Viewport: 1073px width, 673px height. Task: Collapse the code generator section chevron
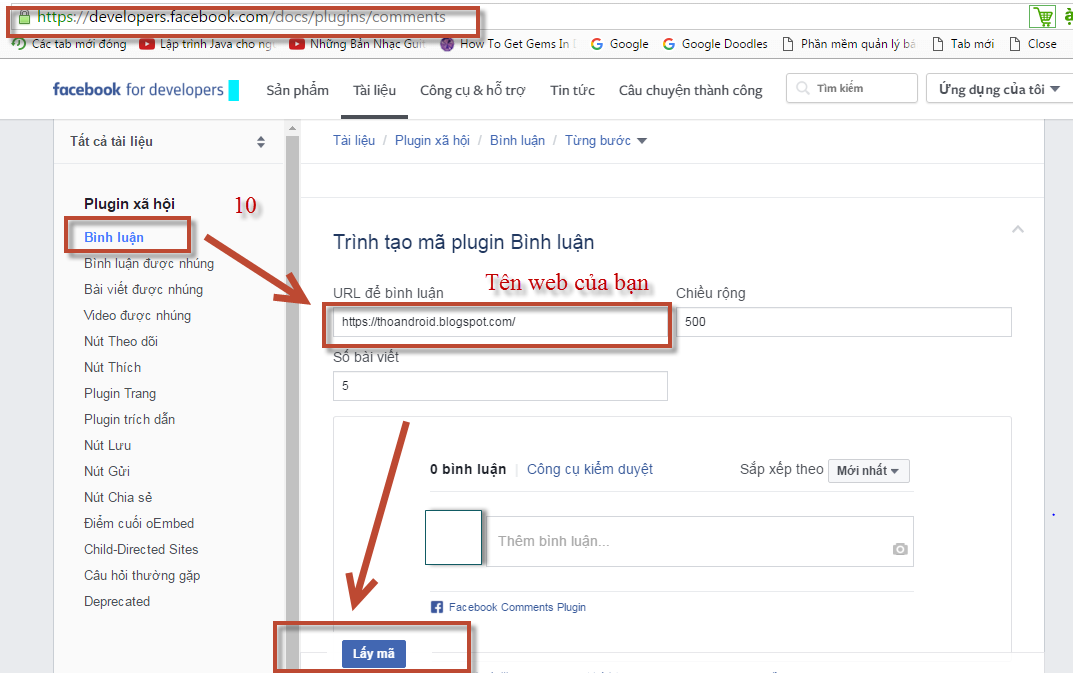pos(1018,229)
